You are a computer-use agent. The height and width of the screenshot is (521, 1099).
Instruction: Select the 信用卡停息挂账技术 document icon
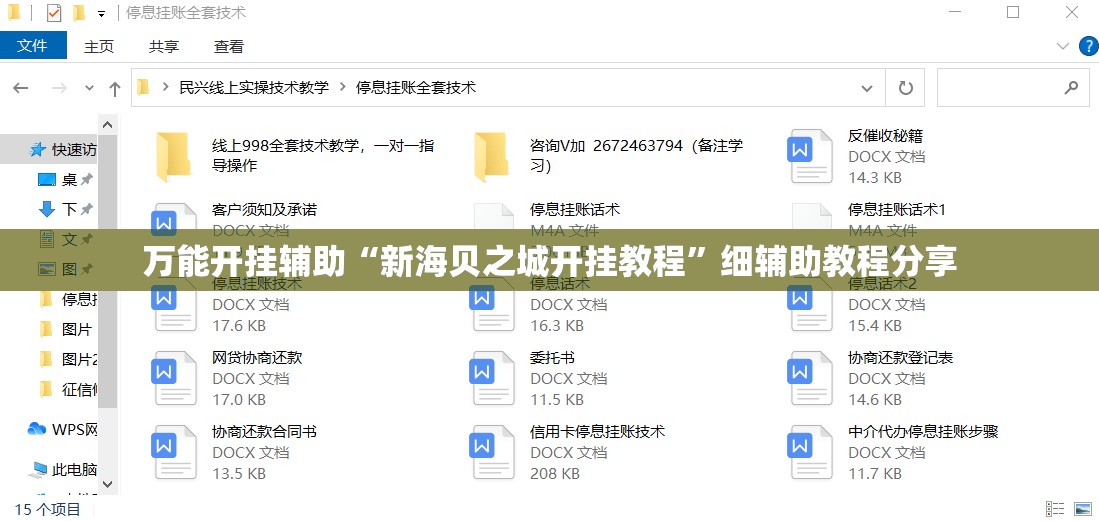click(x=491, y=452)
